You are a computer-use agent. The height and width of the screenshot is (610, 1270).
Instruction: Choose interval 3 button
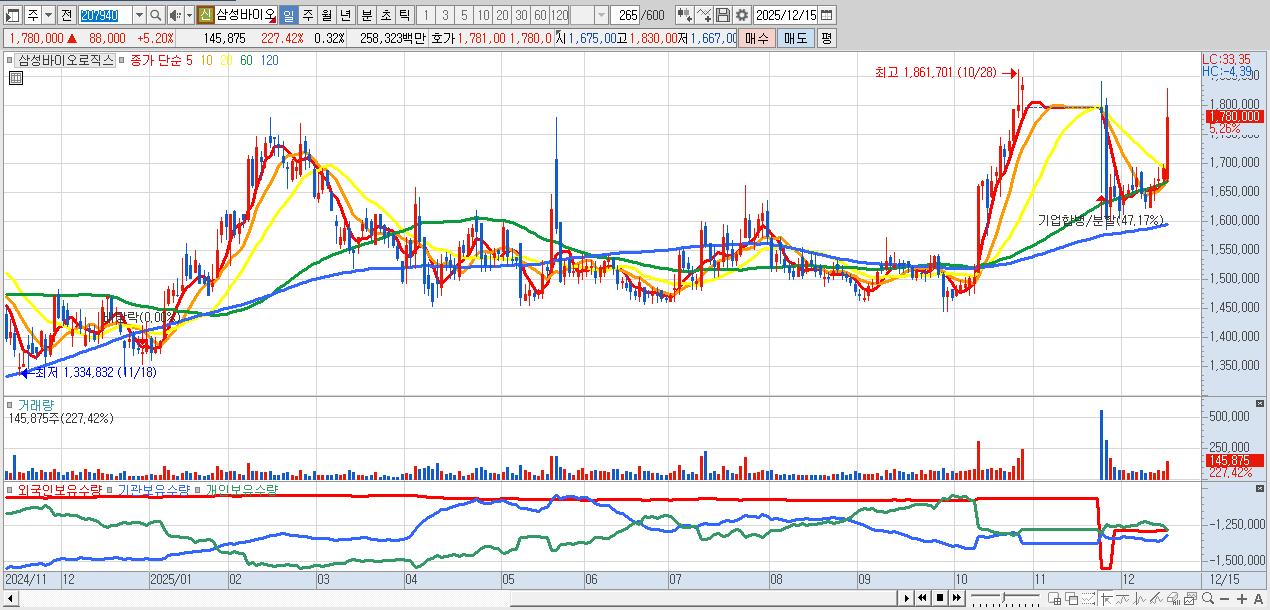(445, 15)
